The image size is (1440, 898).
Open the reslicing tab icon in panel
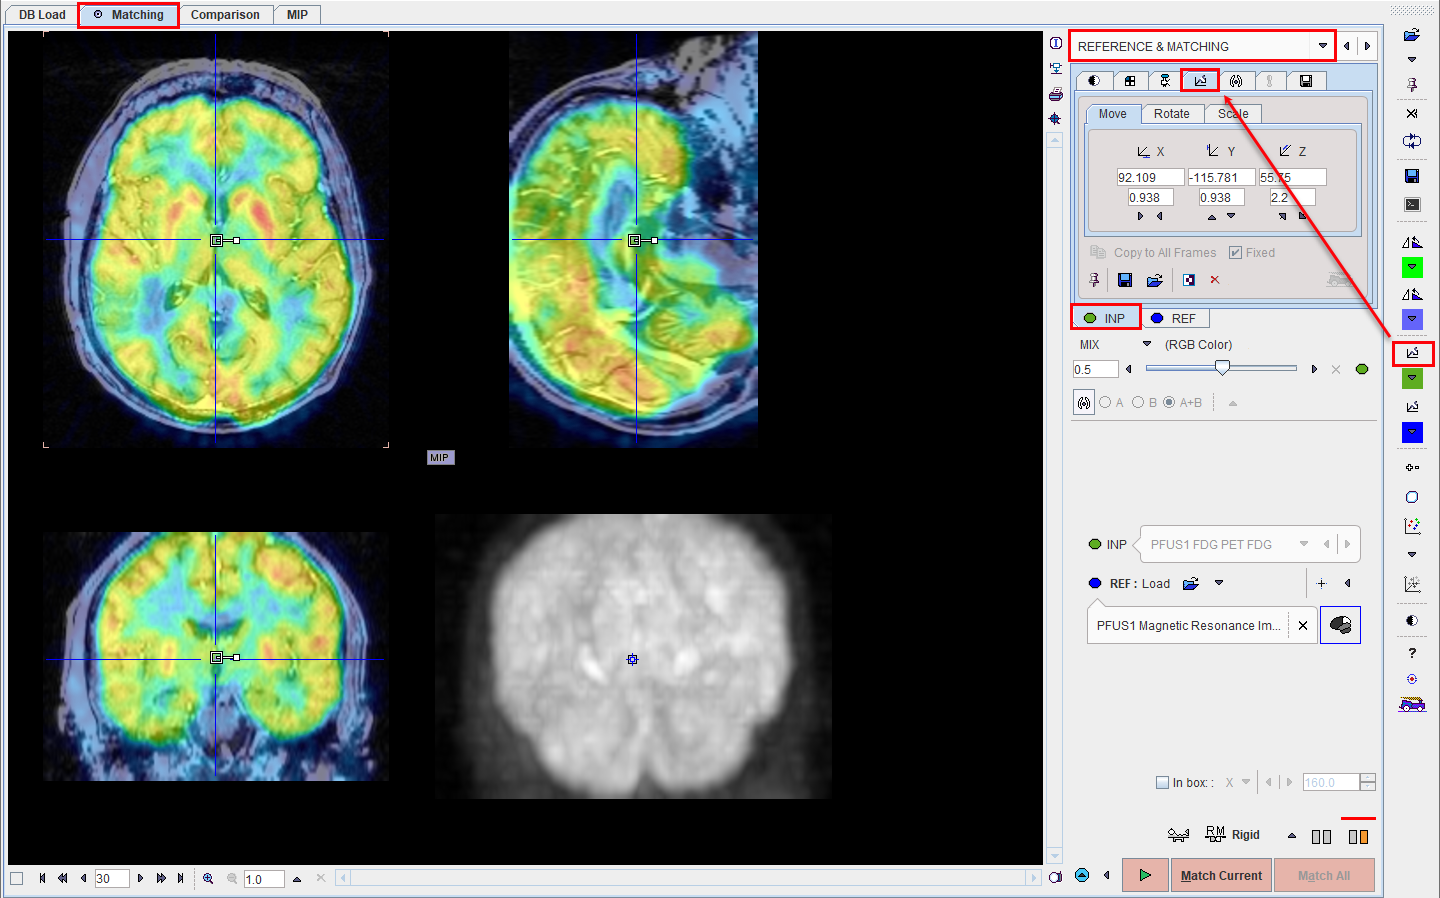(1200, 81)
